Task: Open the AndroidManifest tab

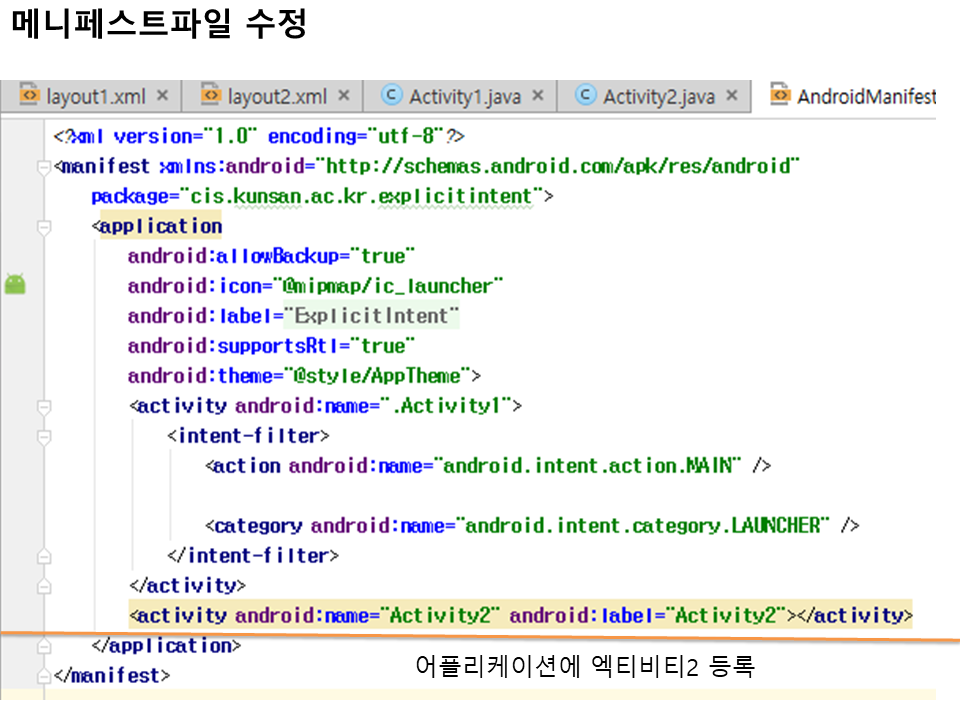Action: 865,97
